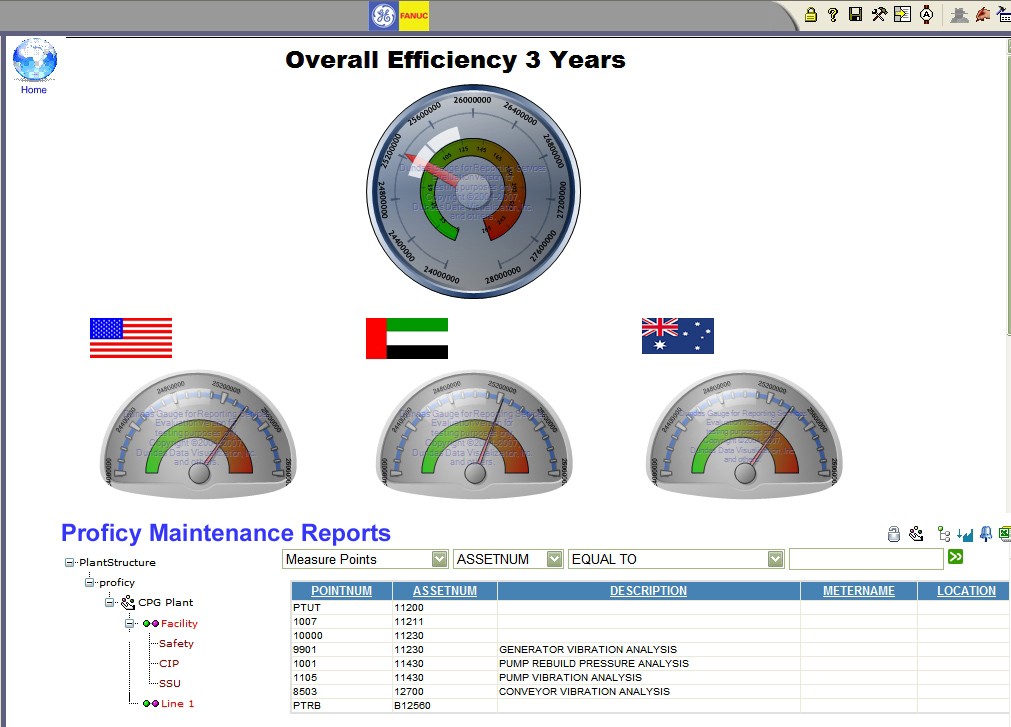Click the hand writing signature icon
Viewport: 1011px width, 727px height.
[983, 14]
